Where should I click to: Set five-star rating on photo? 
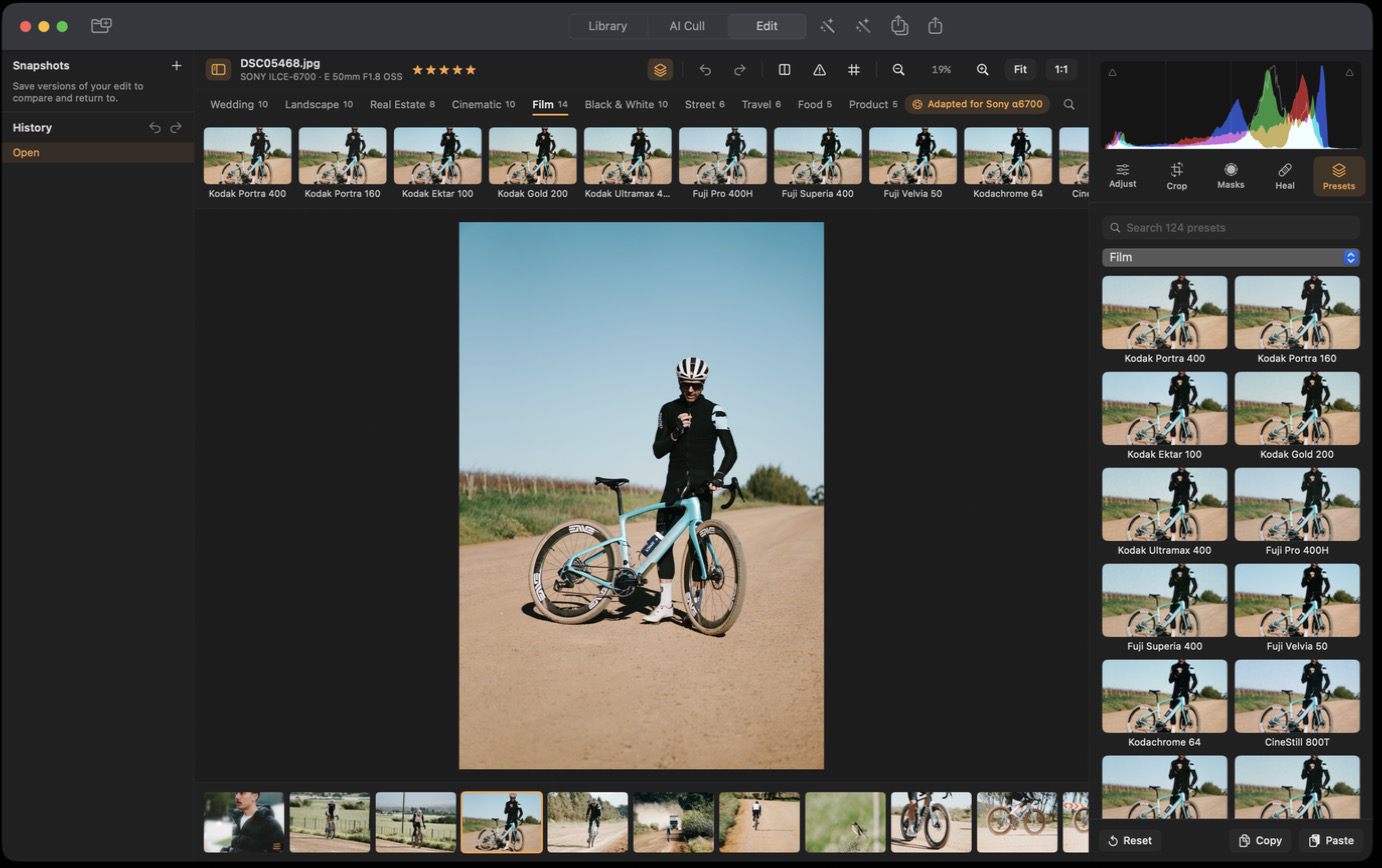point(471,69)
